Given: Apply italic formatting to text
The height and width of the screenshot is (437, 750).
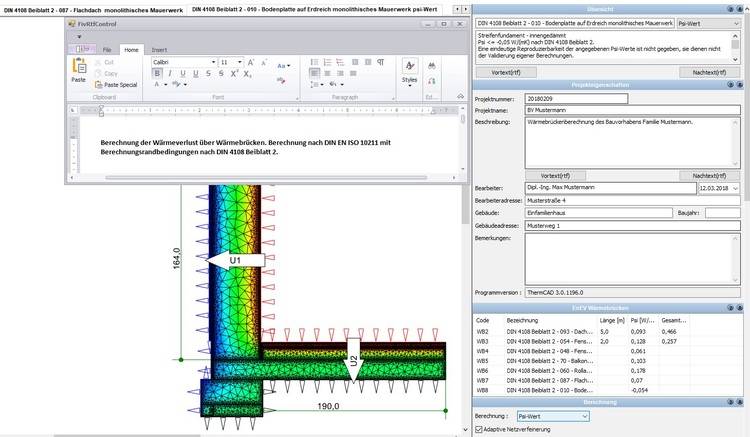Looking at the screenshot, I should click(x=171, y=74).
